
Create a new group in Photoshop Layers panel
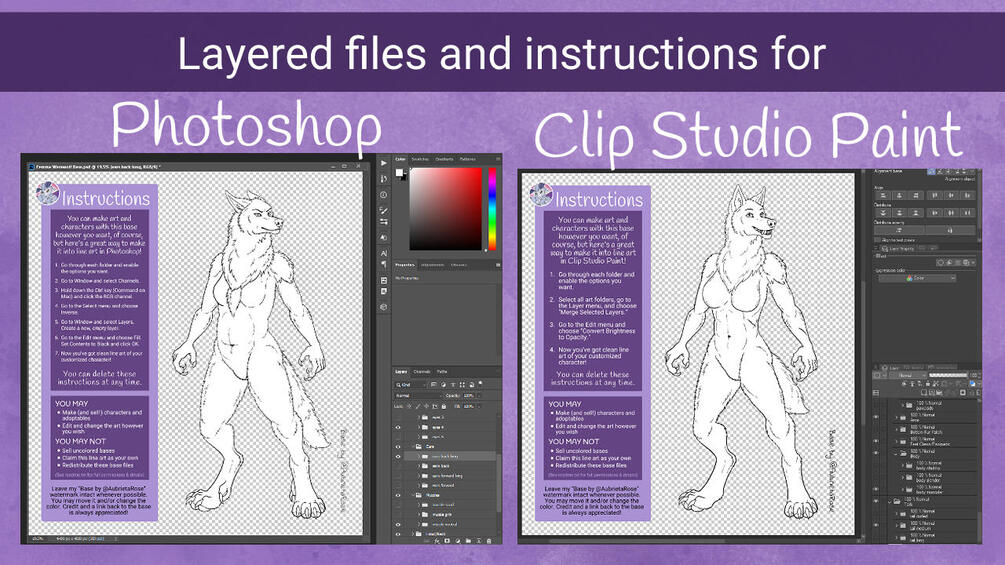pos(468,541)
